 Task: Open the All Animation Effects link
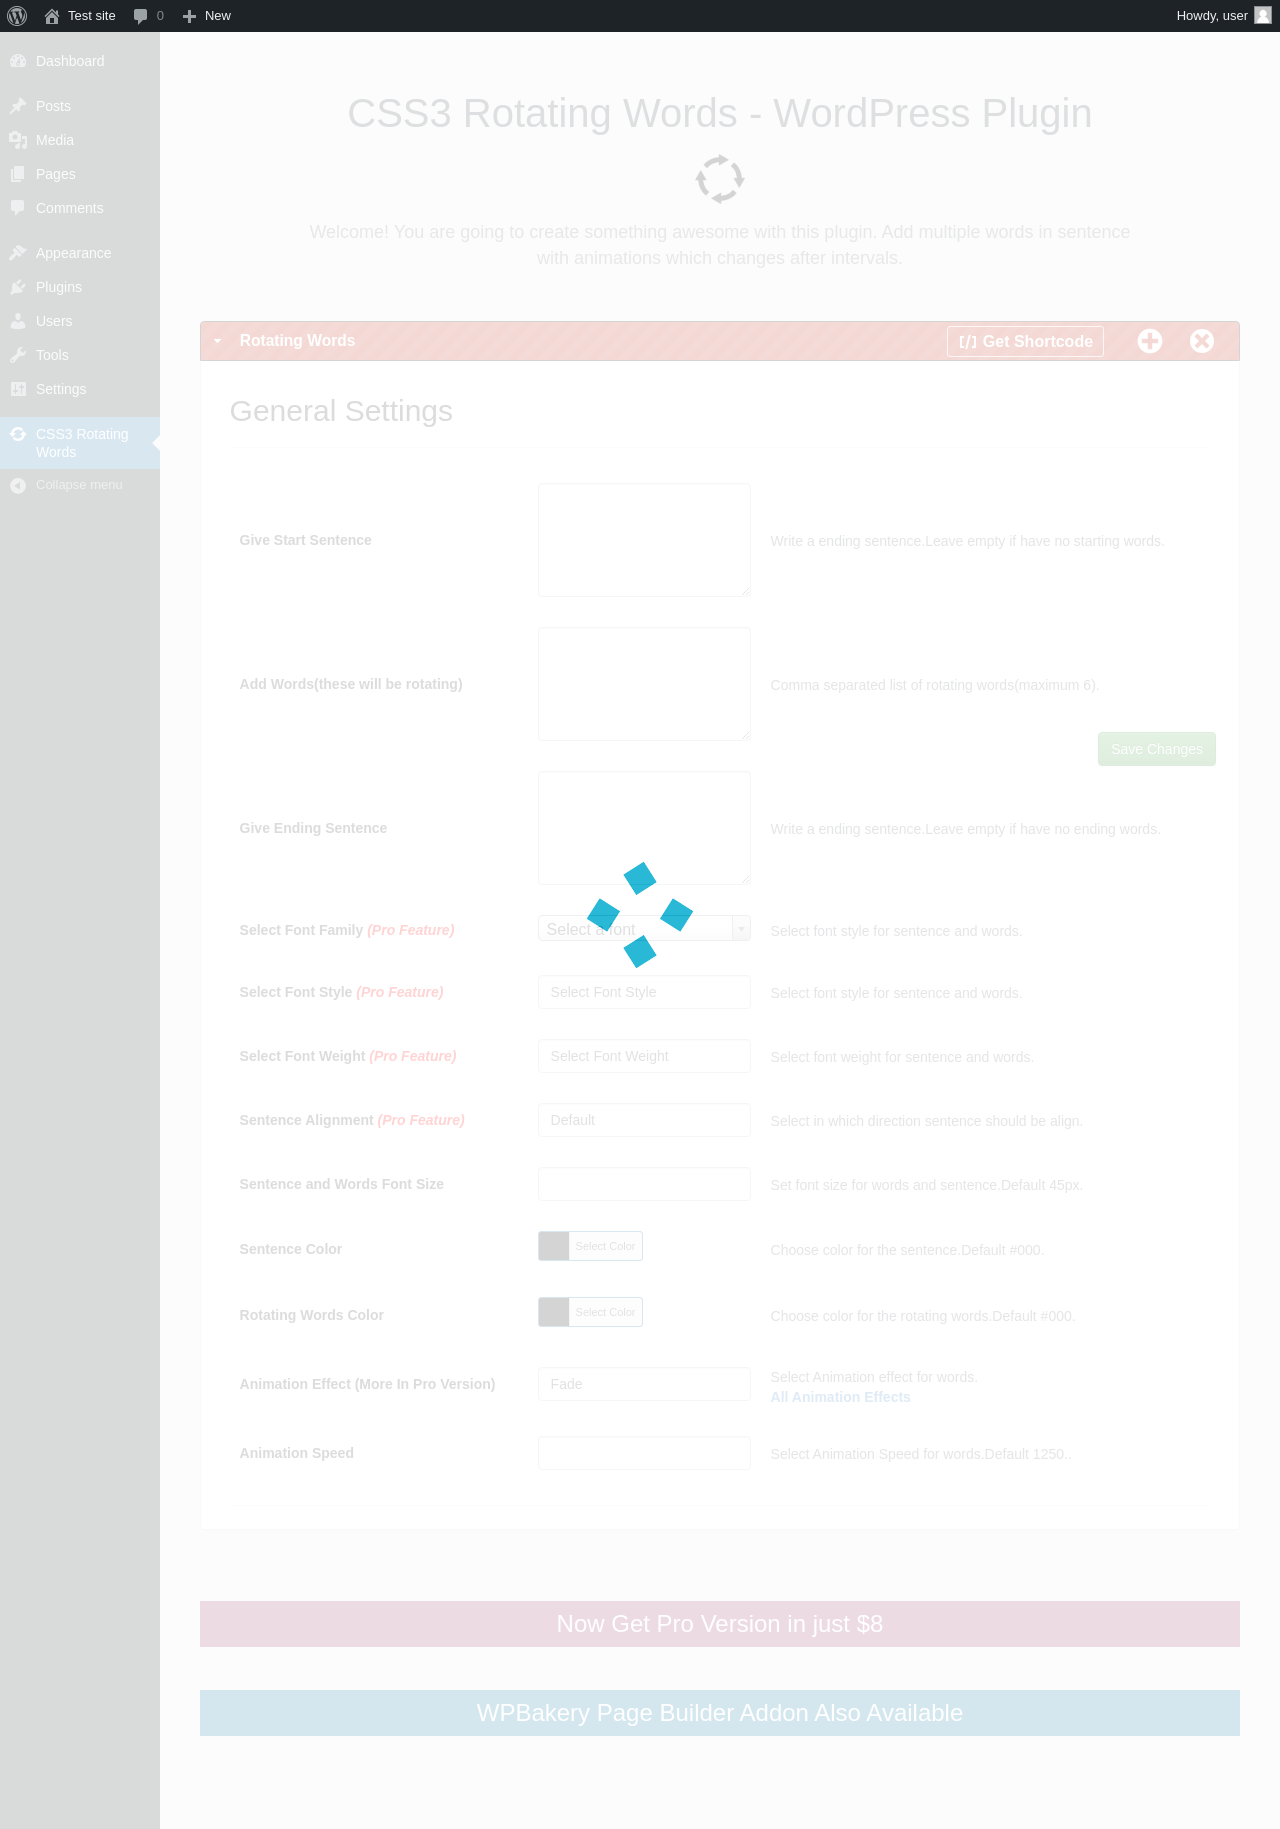840,1397
